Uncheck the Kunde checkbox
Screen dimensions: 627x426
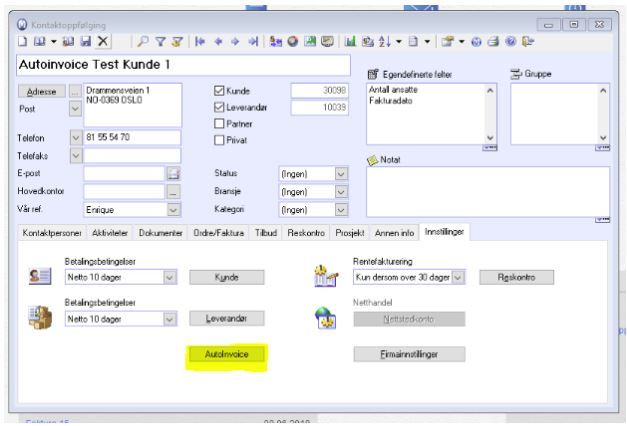(x=219, y=91)
